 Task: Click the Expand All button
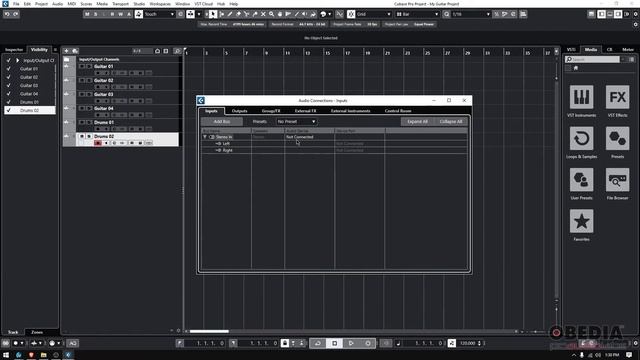[417, 122]
